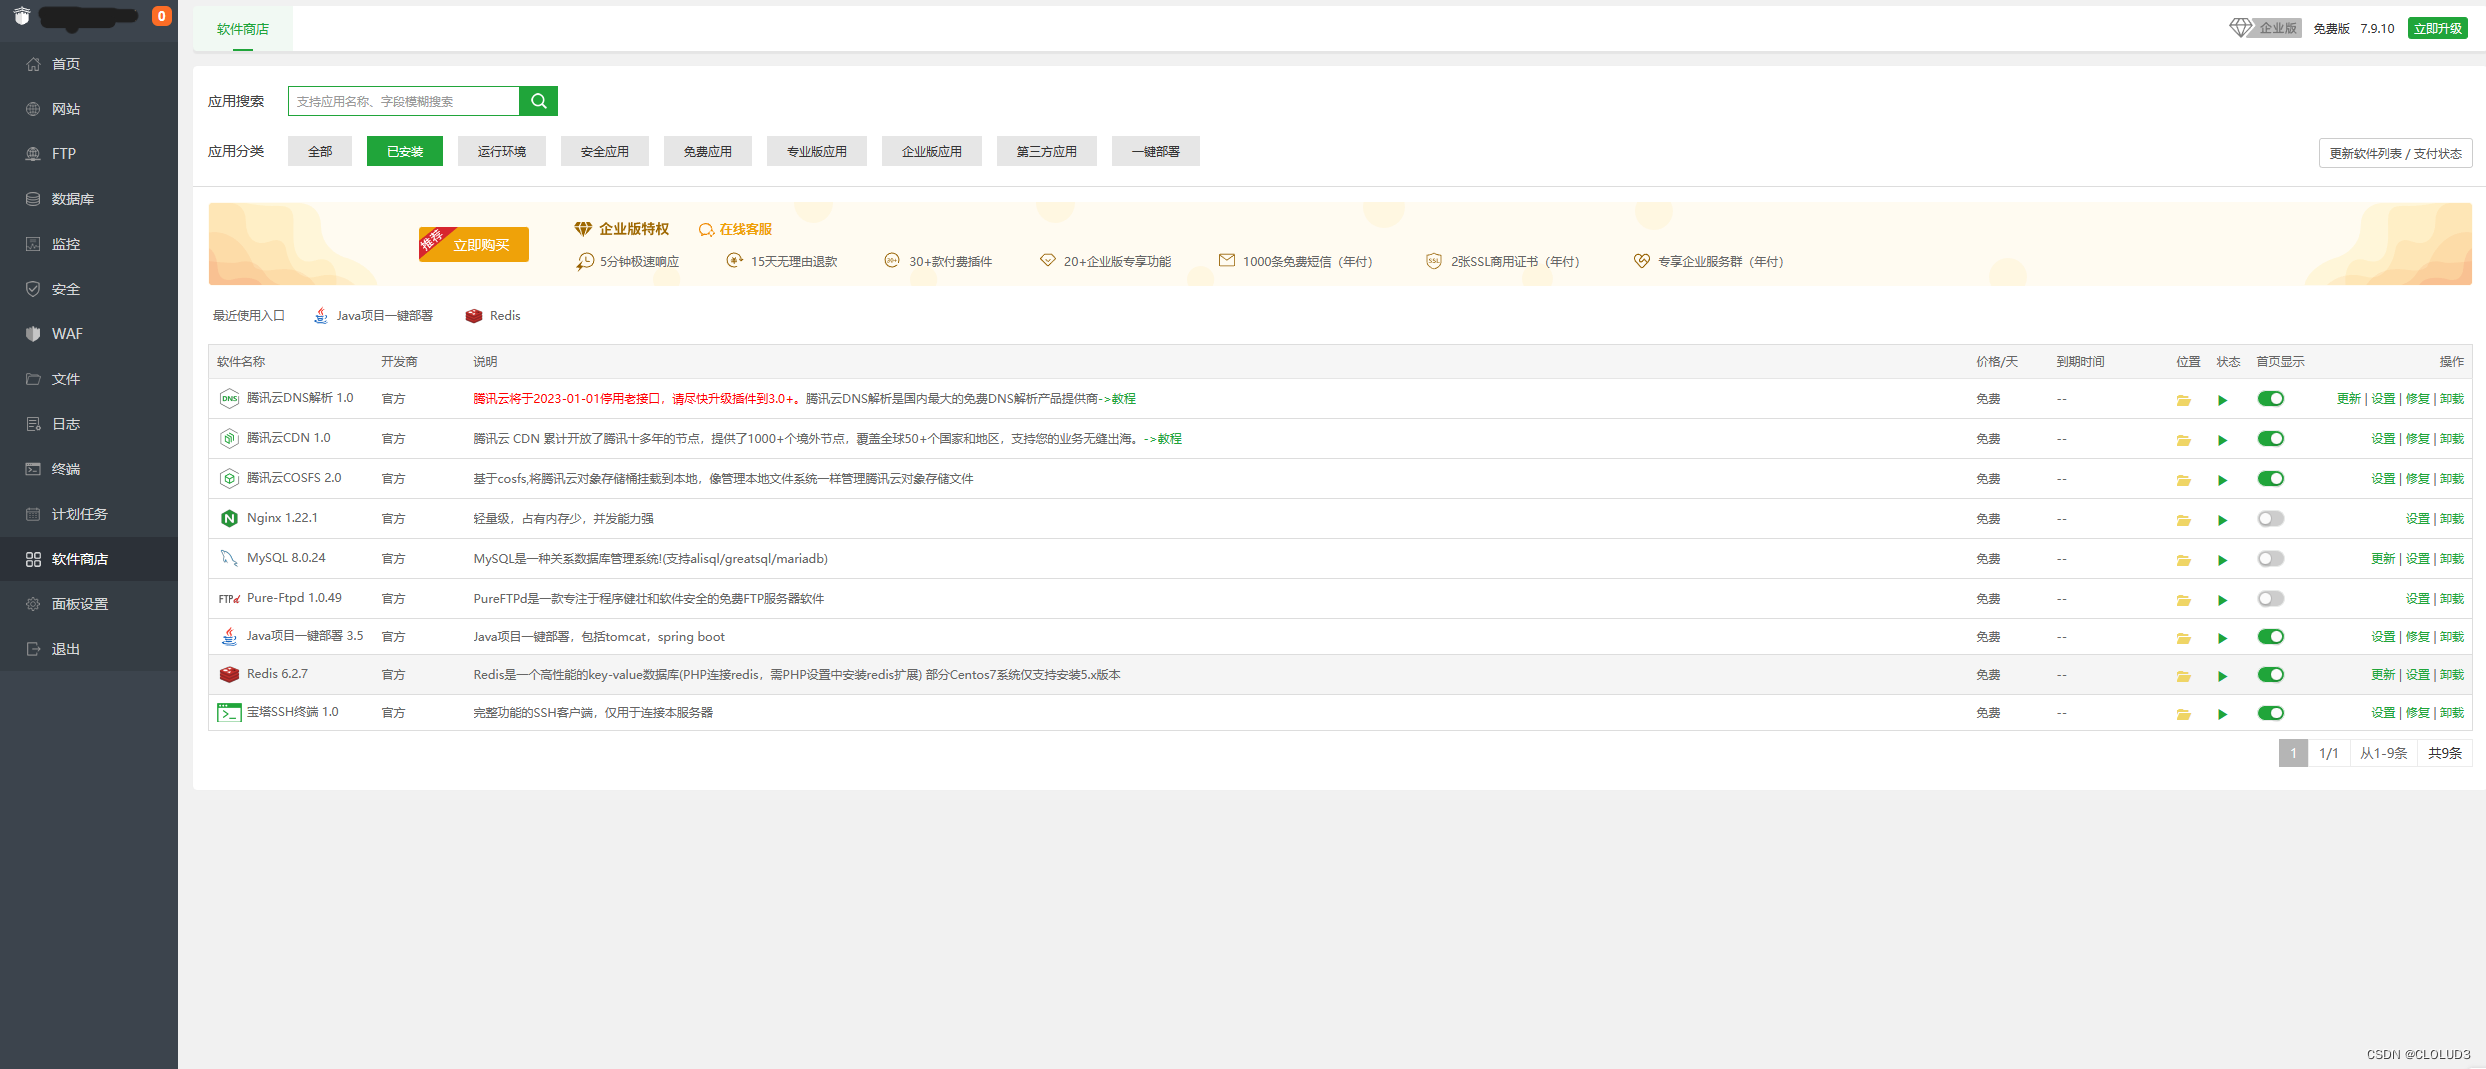Click the notification badge showing 0
The image size is (2486, 1069).
click(x=161, y=16)
